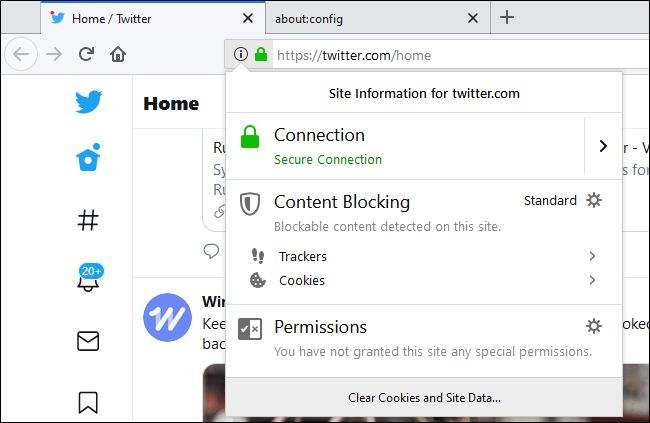
Task: Open Permissions settings gear
Action: 594,326
